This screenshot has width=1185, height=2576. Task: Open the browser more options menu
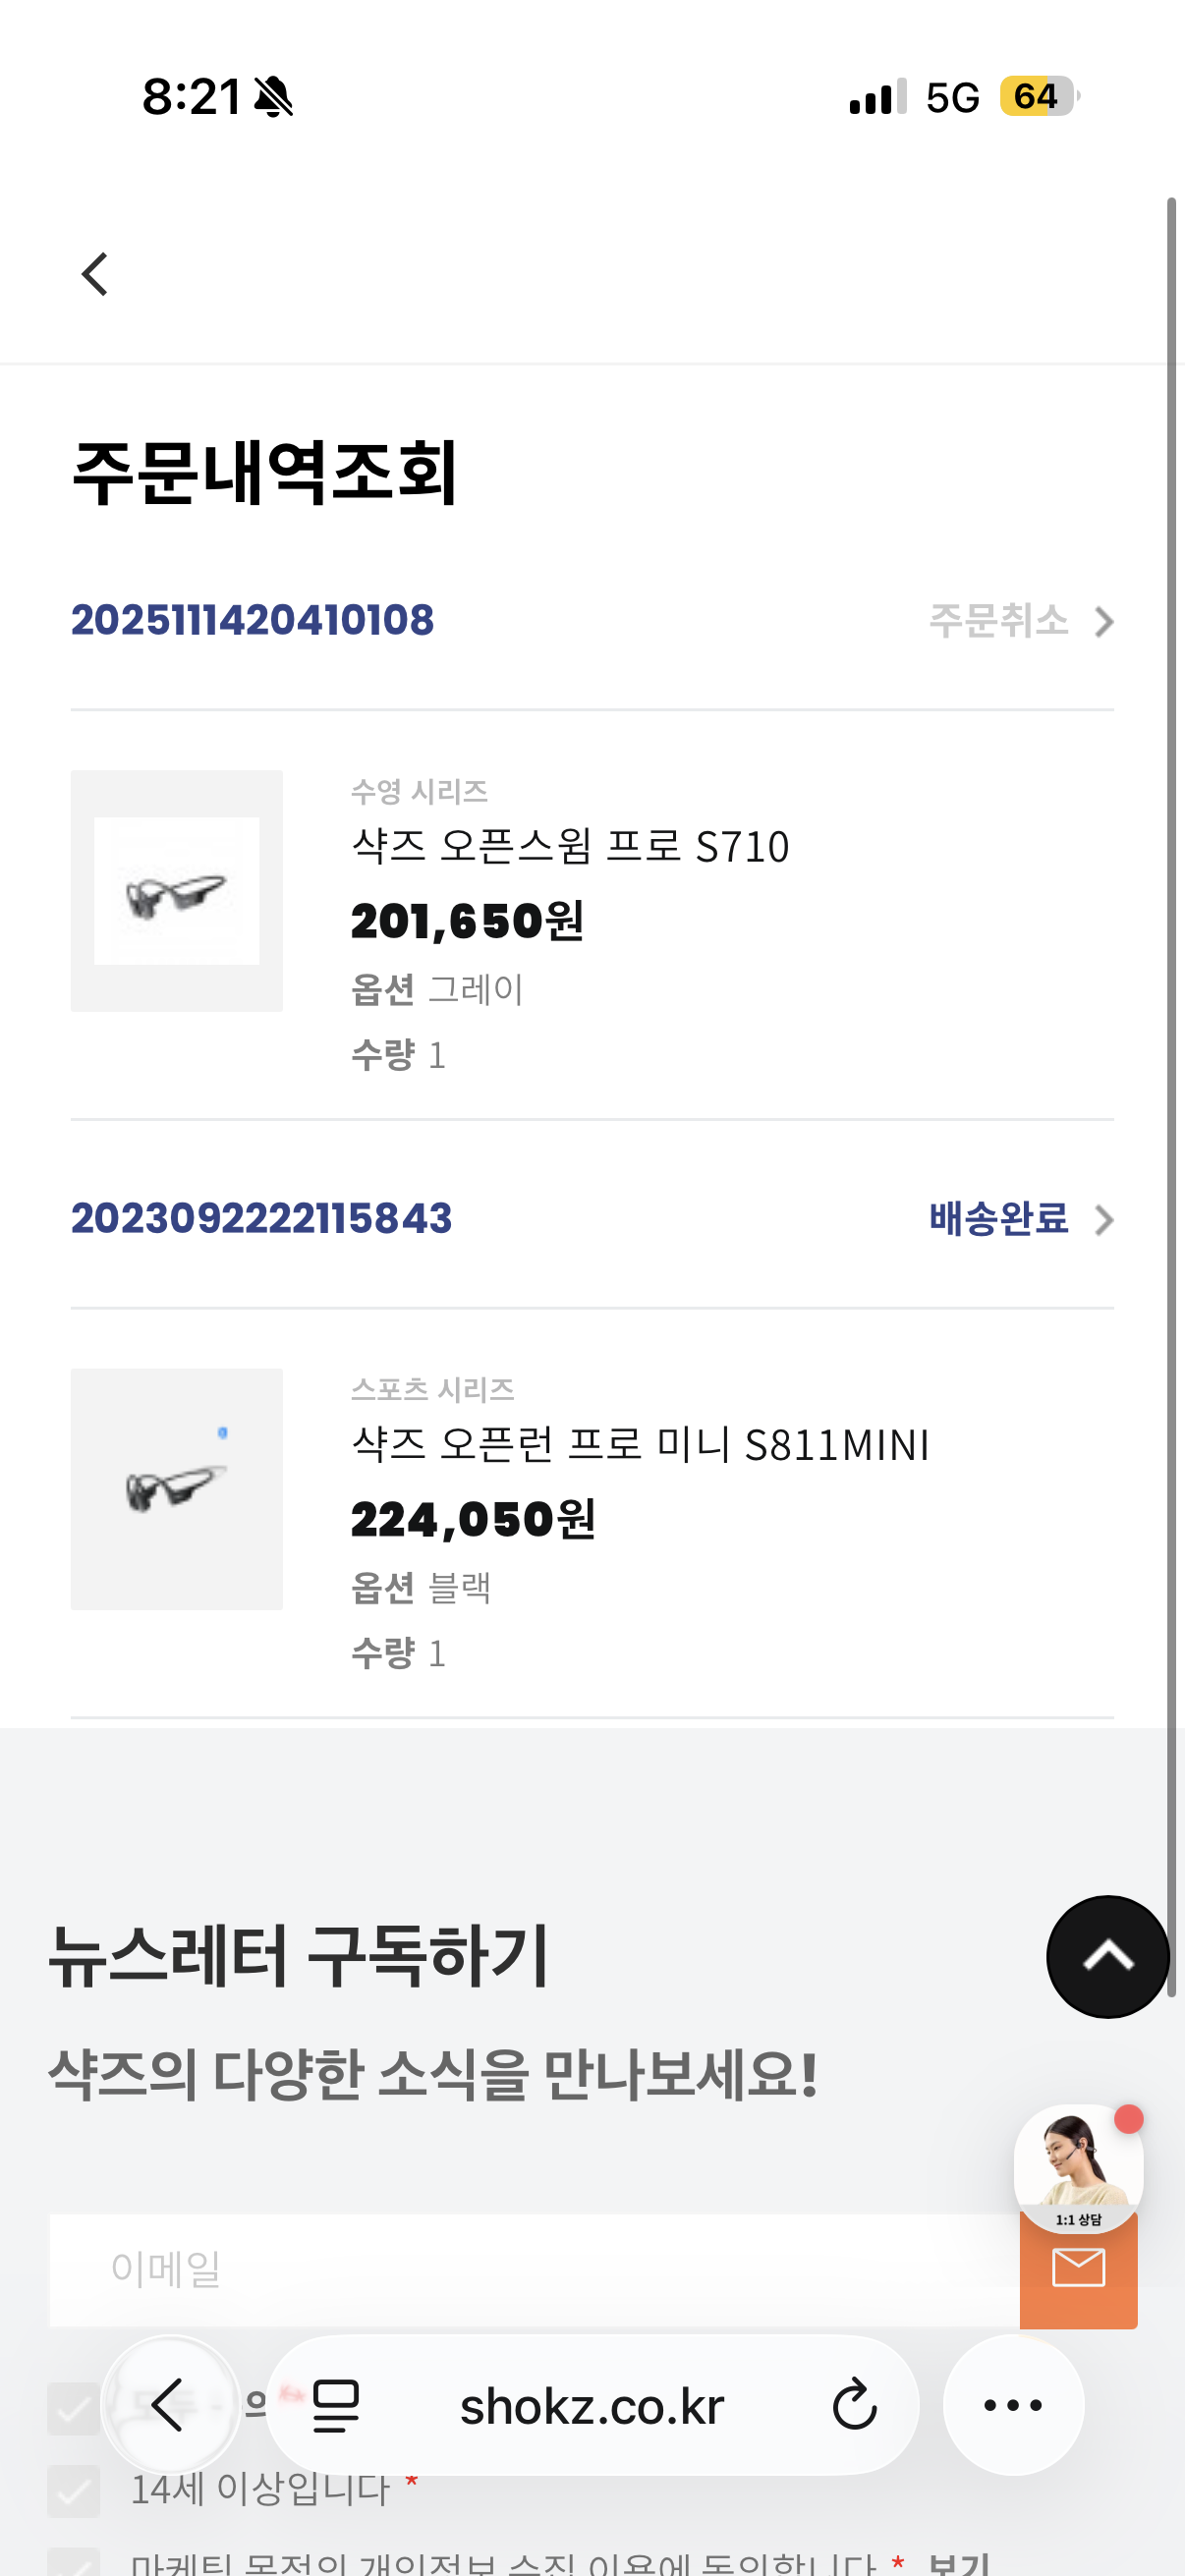tap(1013, 2405)
